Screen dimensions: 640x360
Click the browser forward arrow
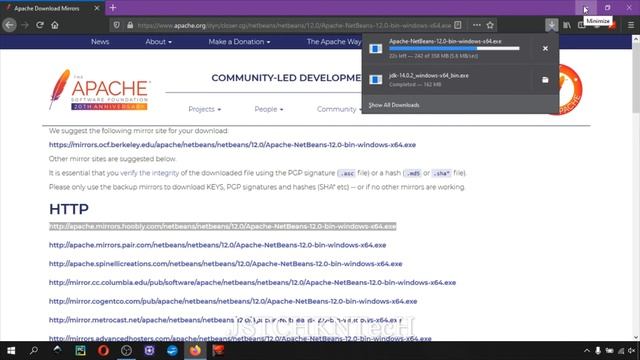pyautogui.click(x=25, y=25)
